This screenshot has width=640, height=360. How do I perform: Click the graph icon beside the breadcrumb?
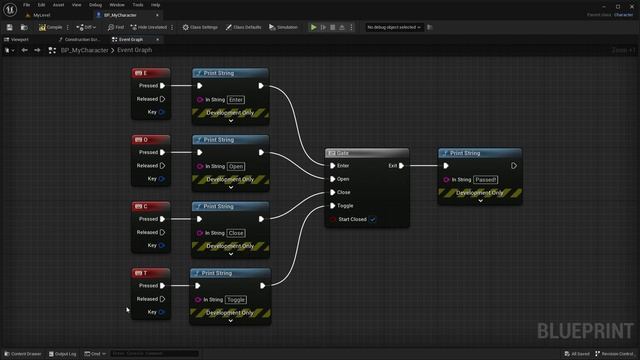pos(52,50)
